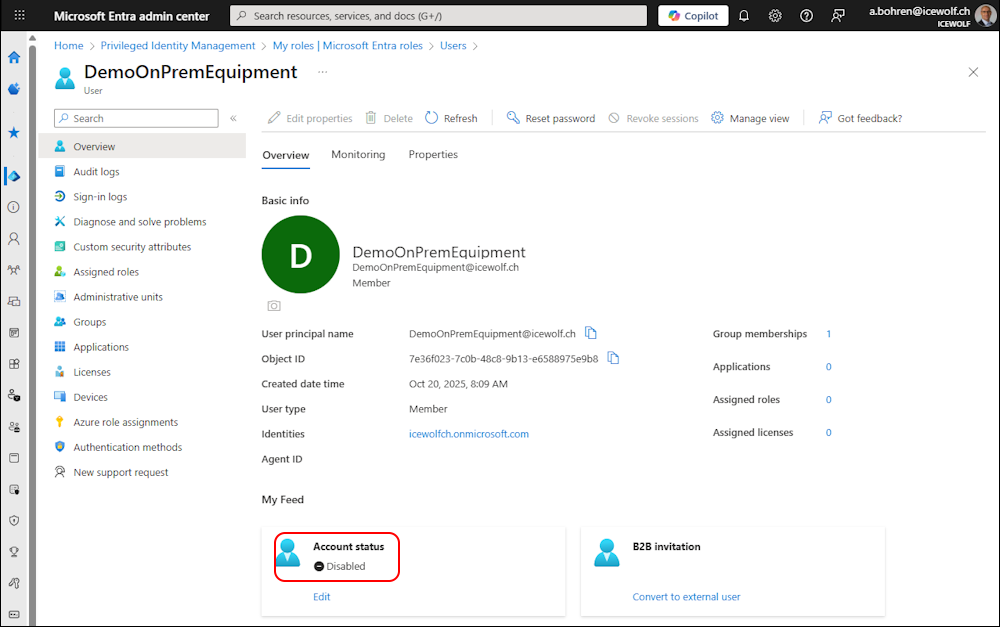Collapse the left menu with double chevron

coord(233,118)
